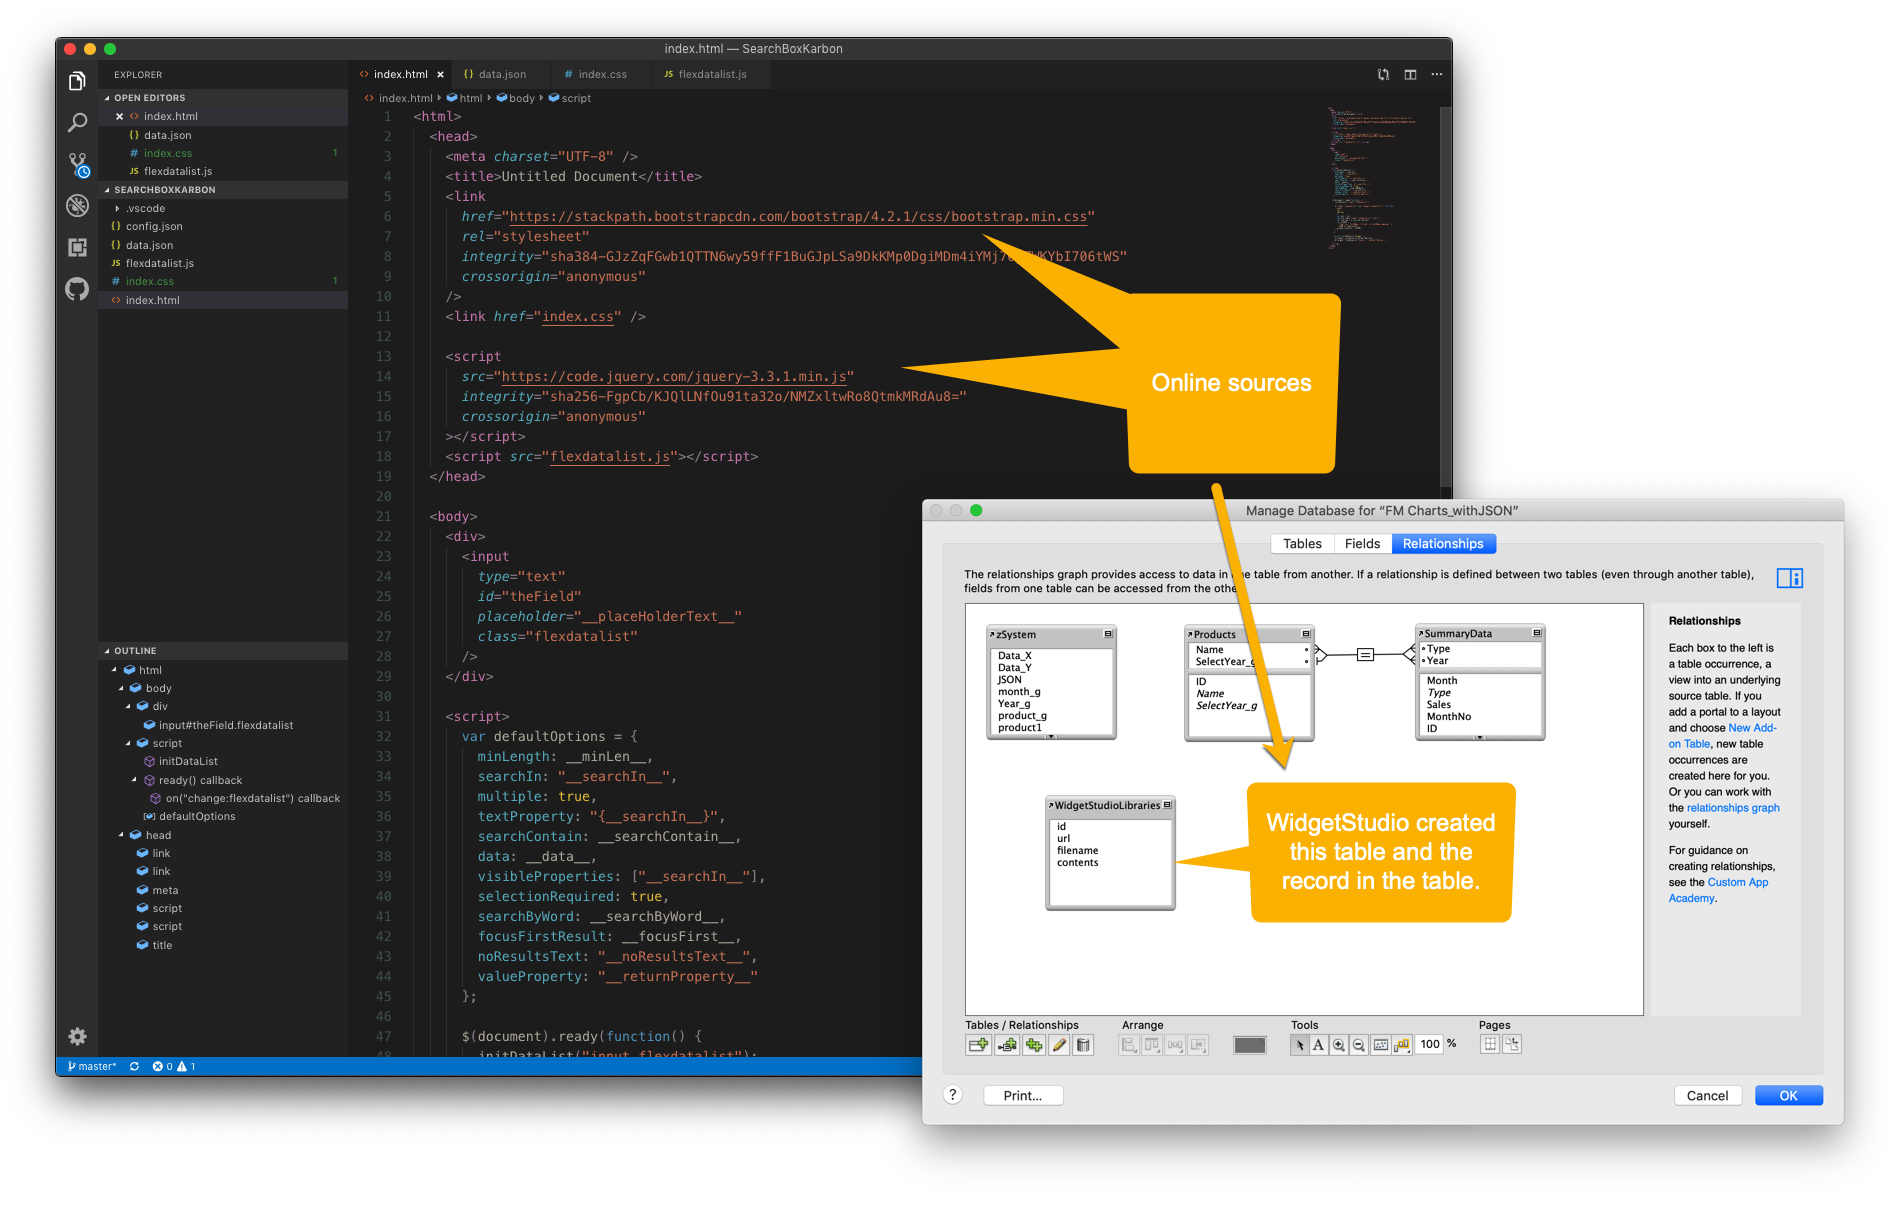
Task: Collapse the head node in Outline
Action: [x=122, y=835]
